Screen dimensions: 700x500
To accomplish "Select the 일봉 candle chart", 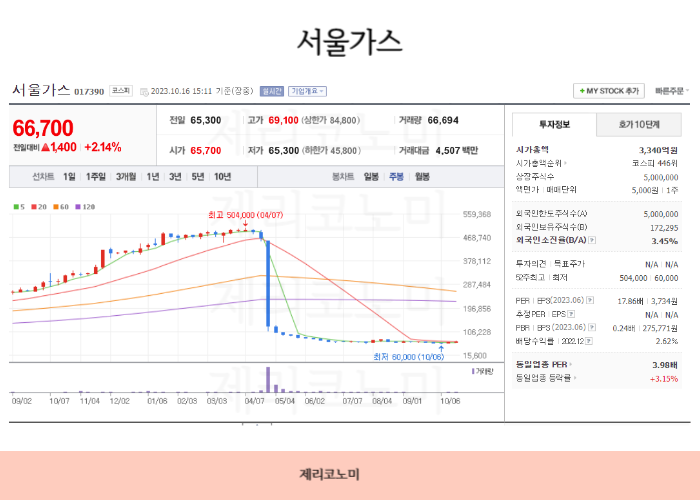I will click(x=371, y=177).
